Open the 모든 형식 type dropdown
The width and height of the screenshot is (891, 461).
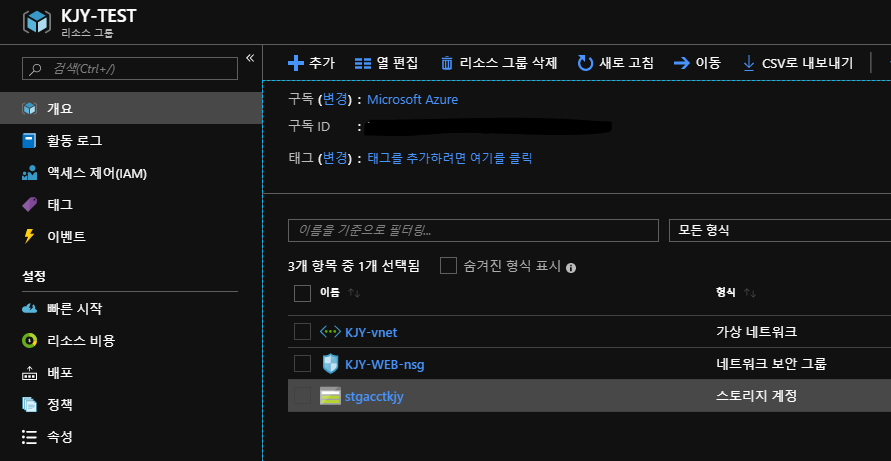click(780, 230)
